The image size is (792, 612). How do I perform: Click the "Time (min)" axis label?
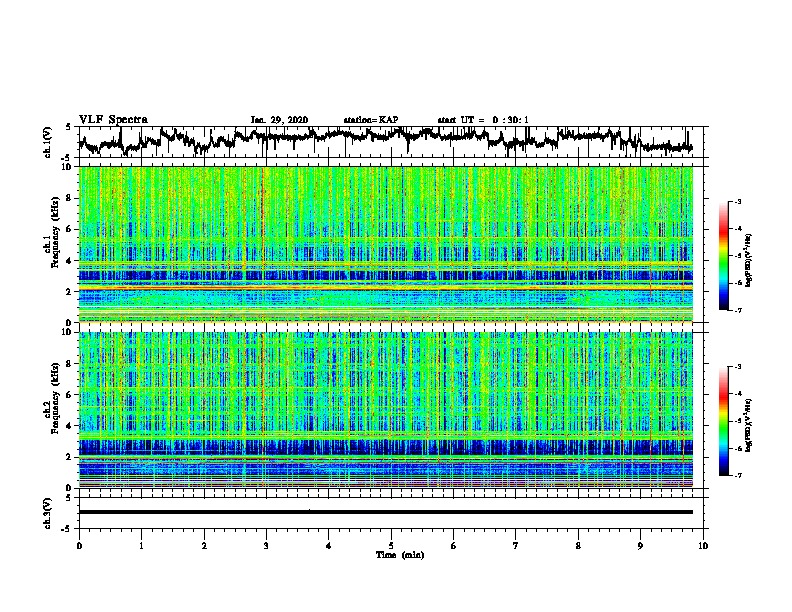(400, 555)
